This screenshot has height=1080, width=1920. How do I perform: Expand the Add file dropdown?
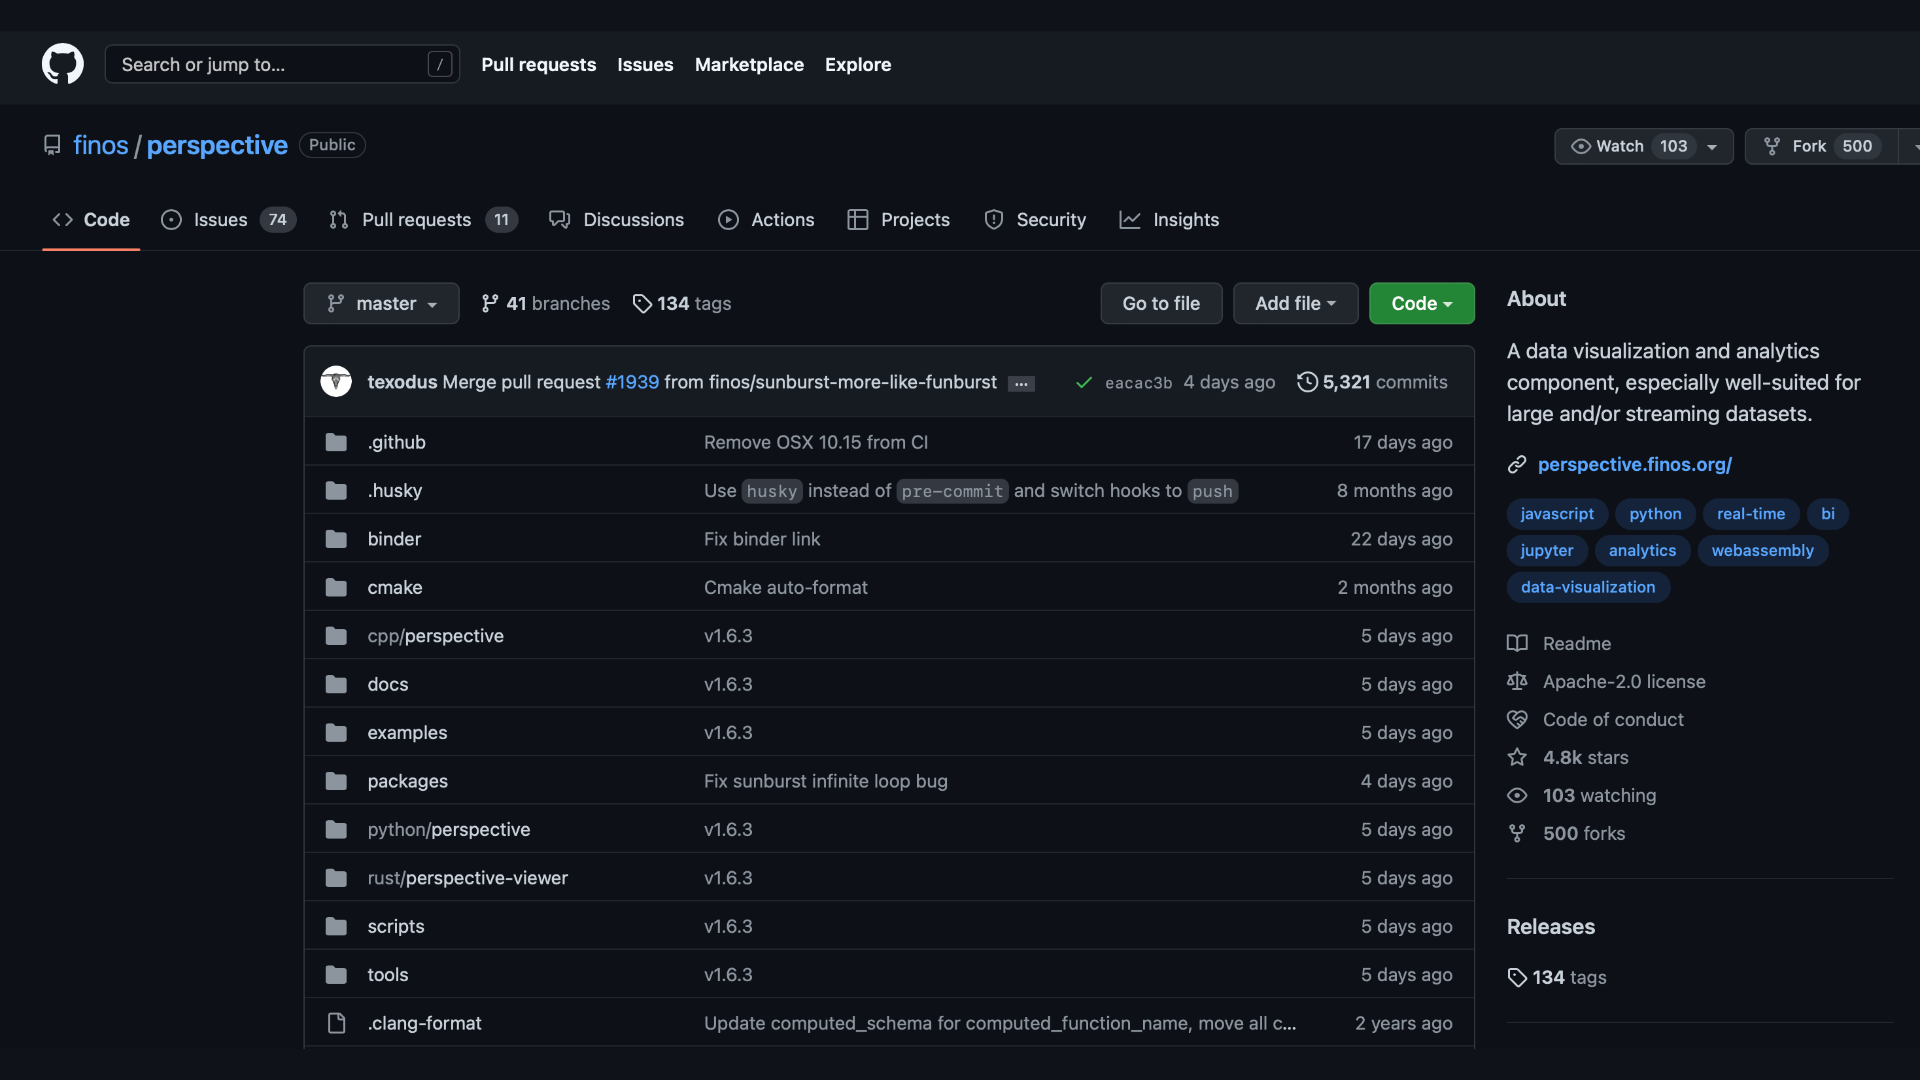1295,303
